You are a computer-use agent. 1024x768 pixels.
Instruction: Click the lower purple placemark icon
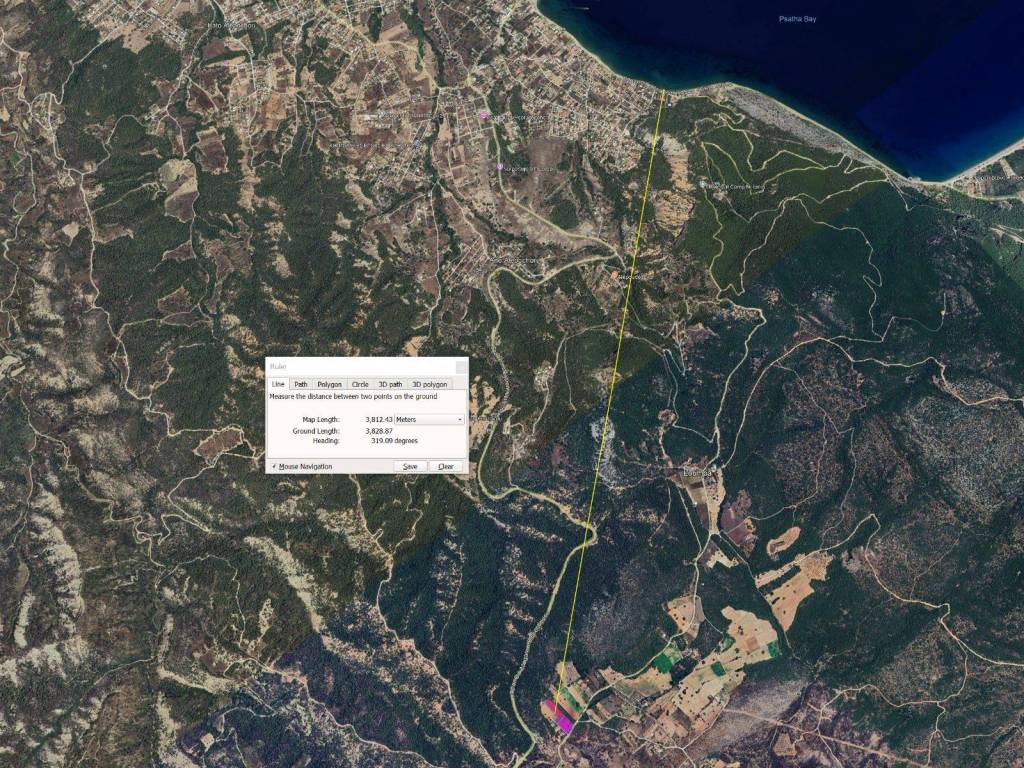tap(500, 166)
